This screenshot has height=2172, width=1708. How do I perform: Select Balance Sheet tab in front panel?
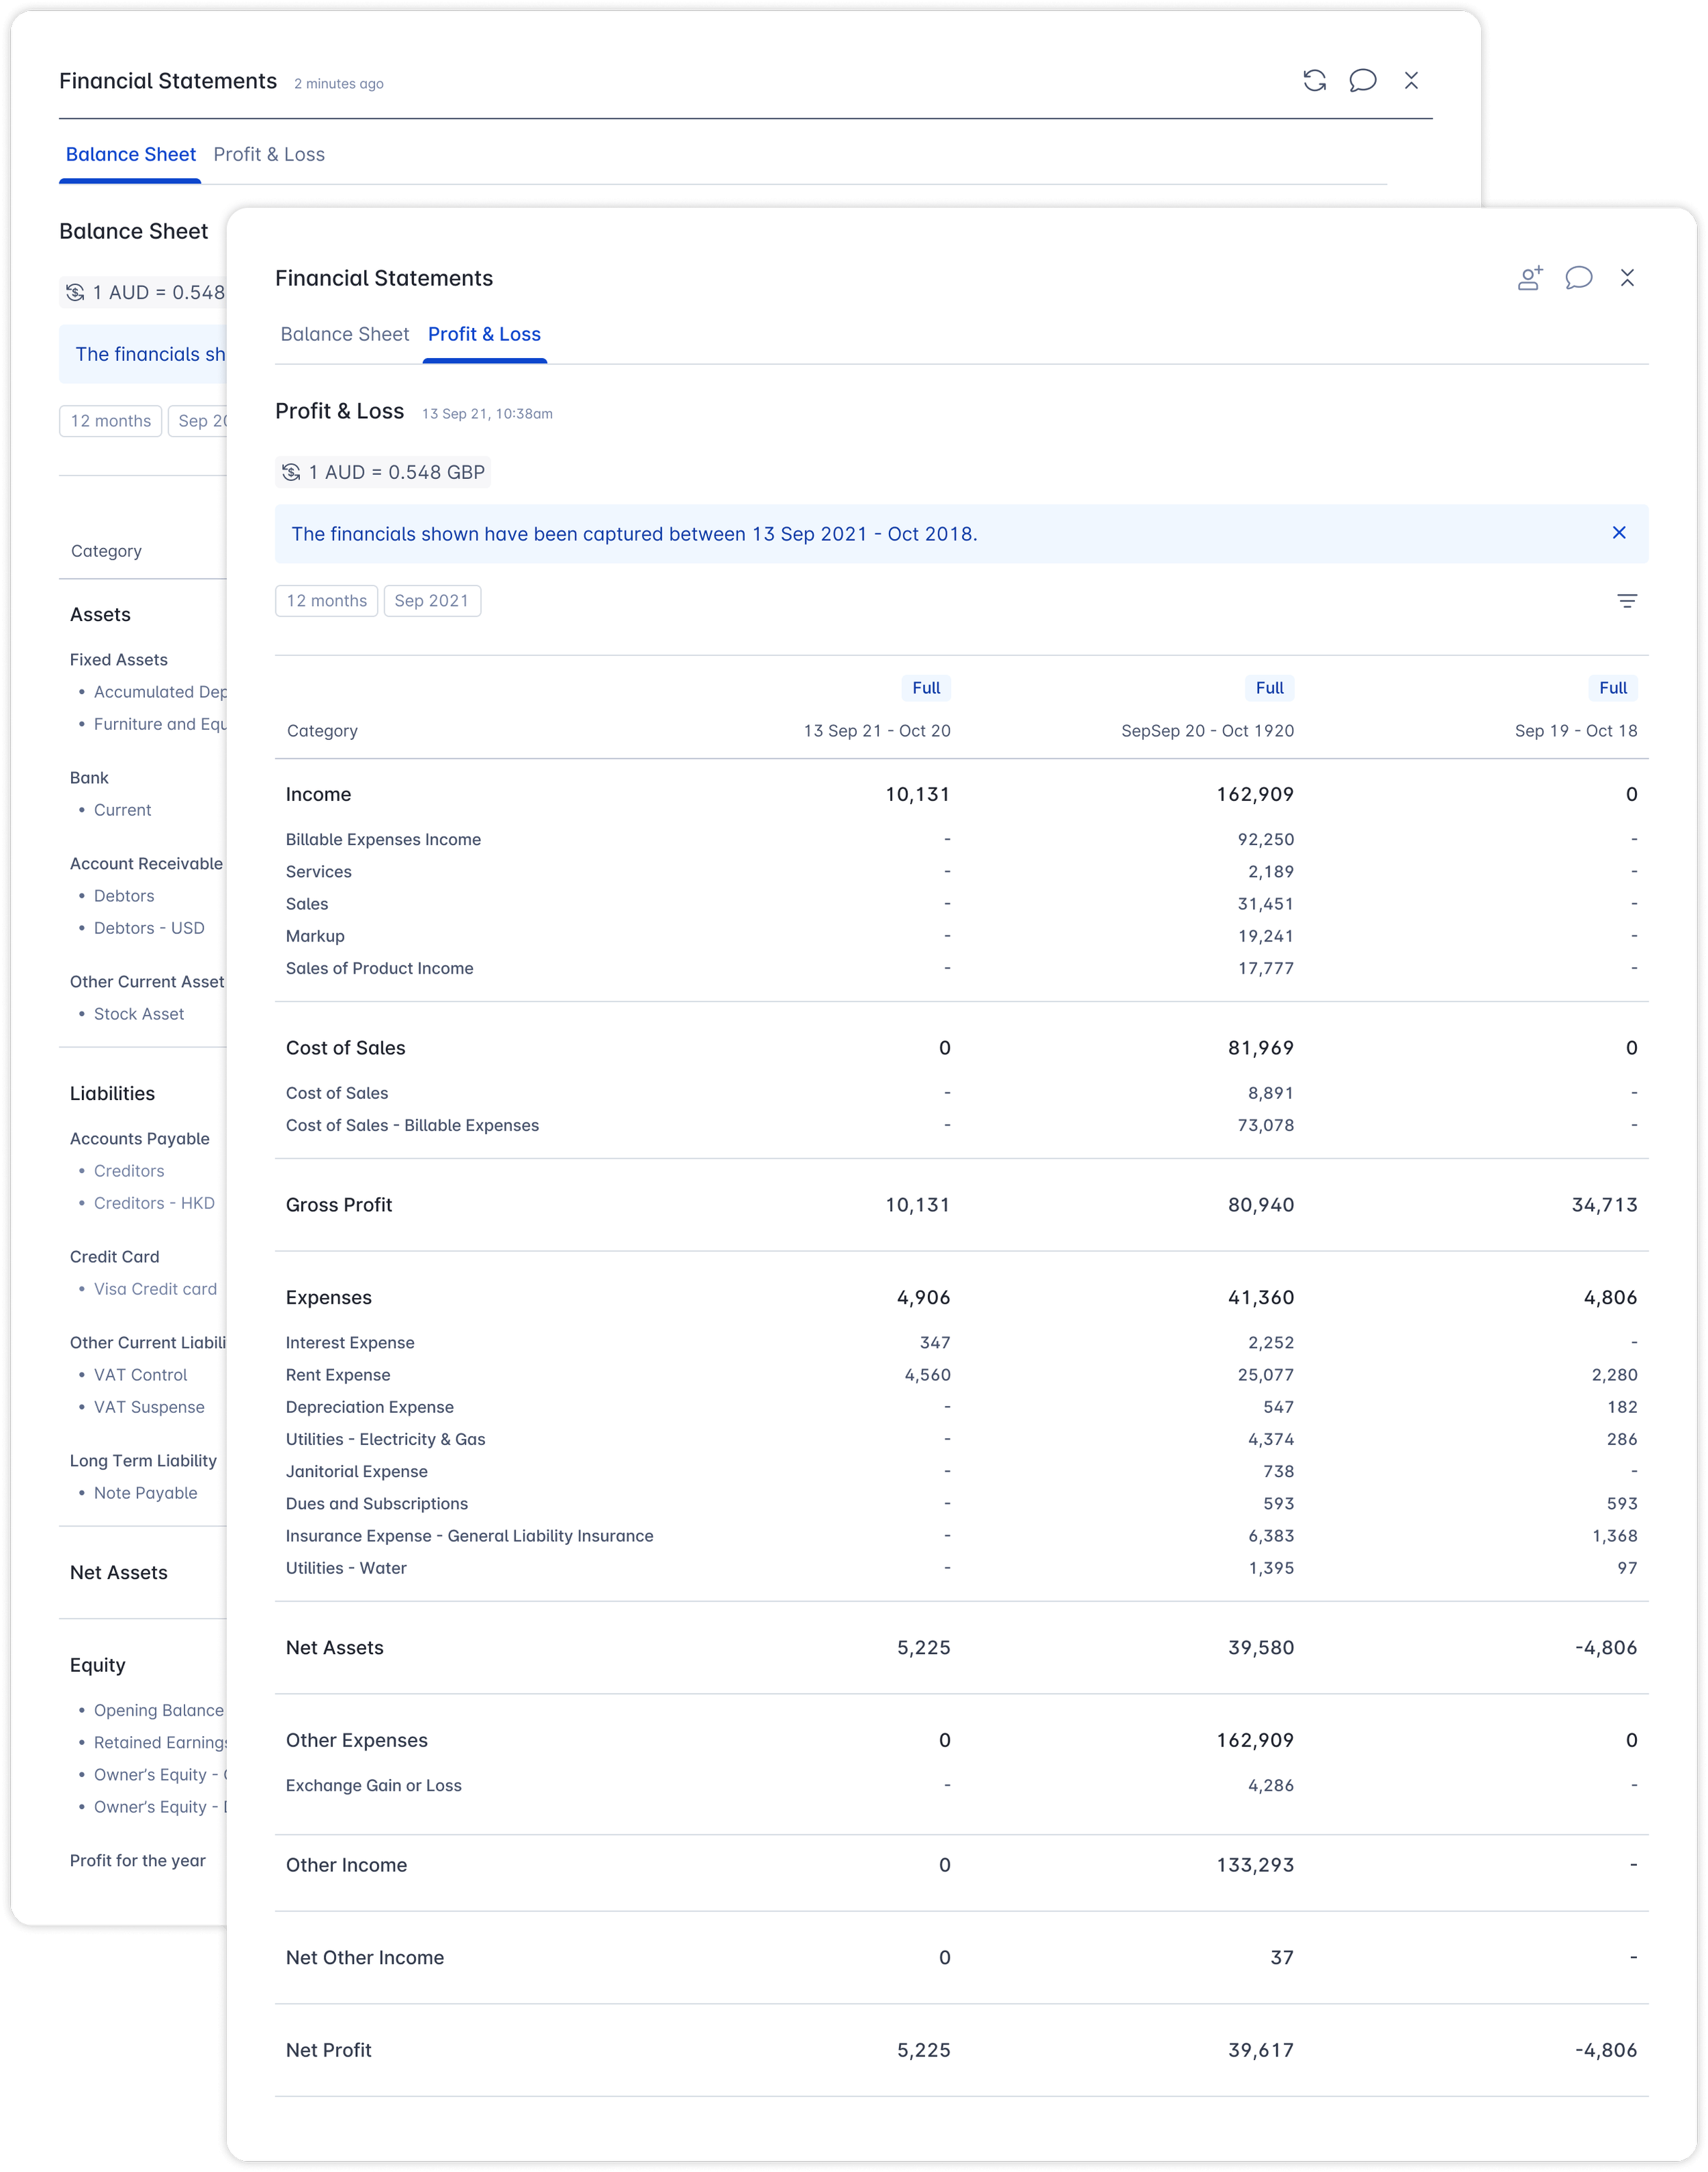[x=345, y=334]
